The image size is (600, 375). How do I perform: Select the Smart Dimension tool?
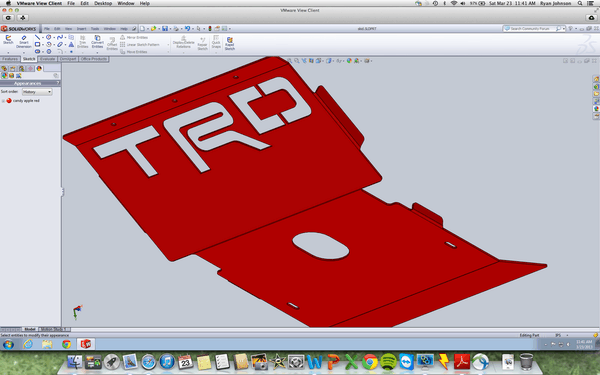pos(24,41)
